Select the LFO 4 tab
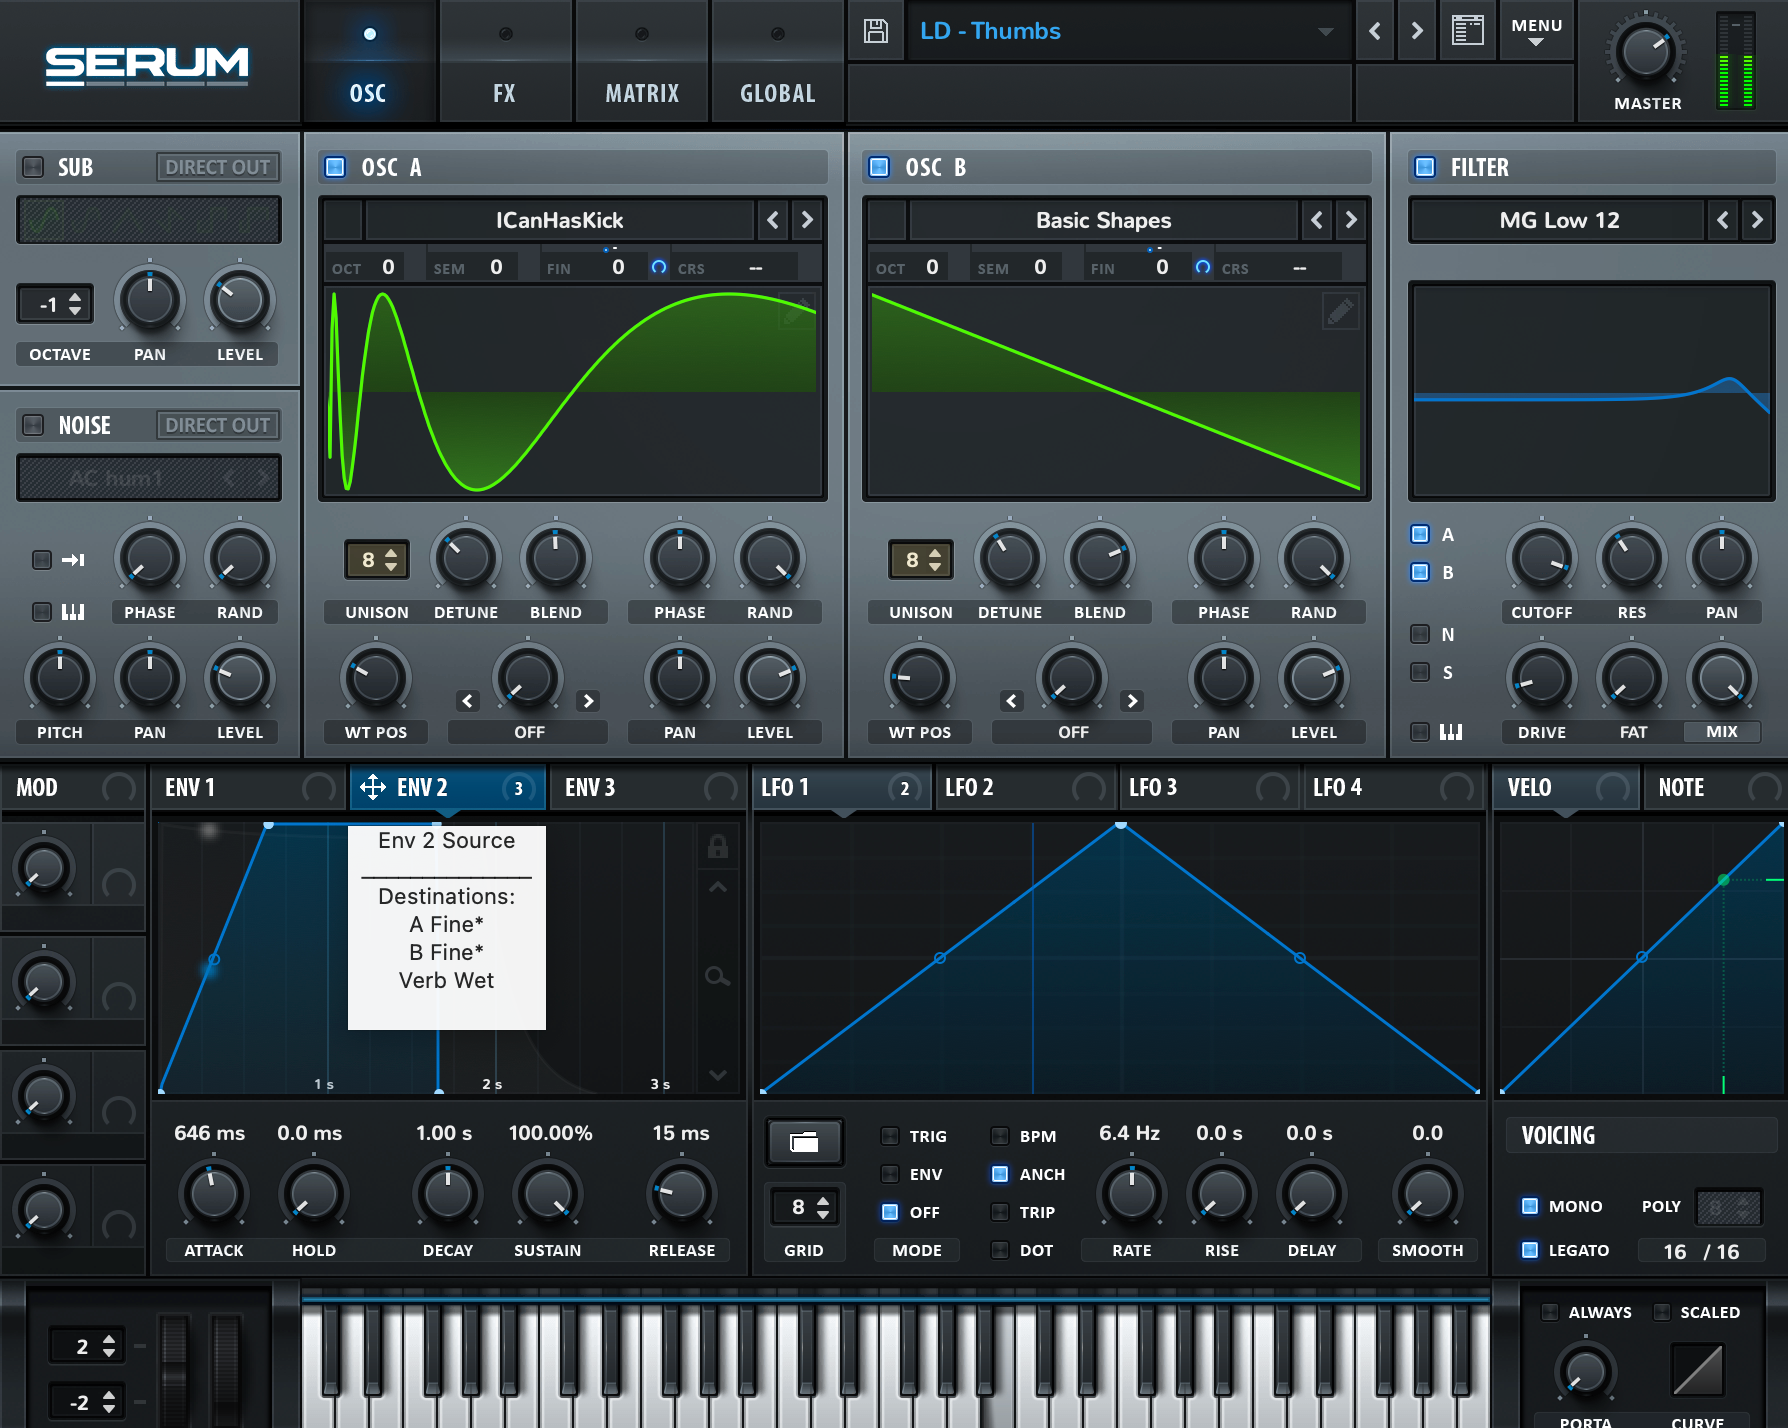Image resolution: width=1788 pixels, height=1428 pixels. tap(1394, 788)
